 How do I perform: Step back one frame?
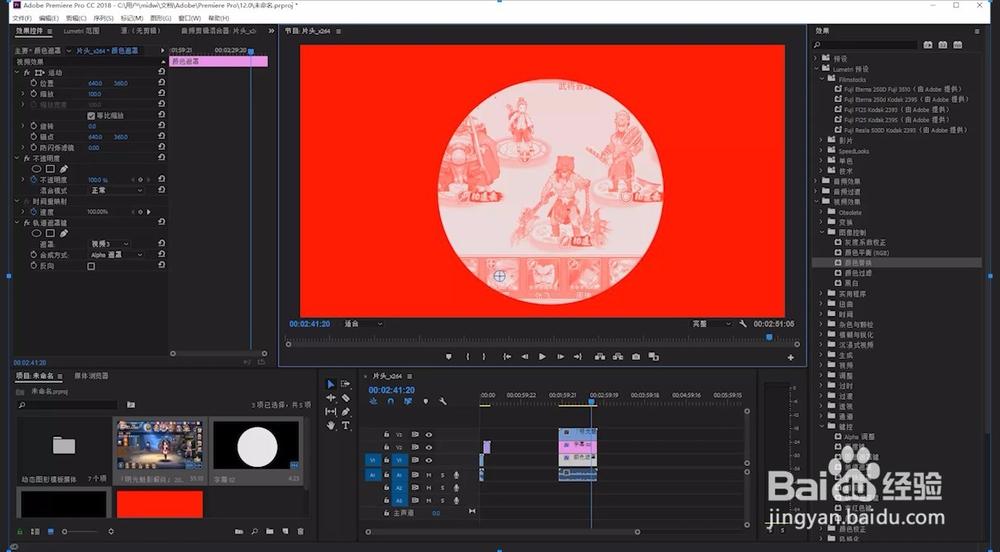coord(524,357)
